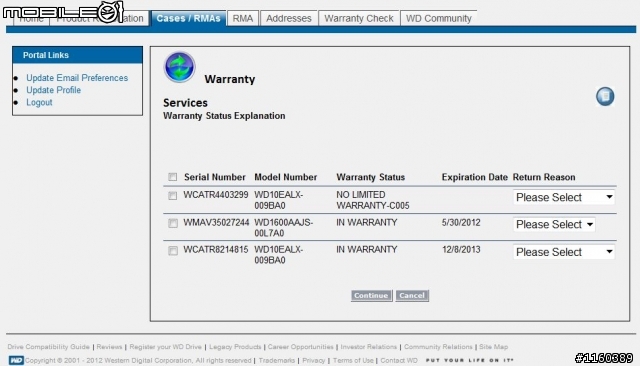
Task: Open the Site Map footer link
Action: click(x=493, y=347)
